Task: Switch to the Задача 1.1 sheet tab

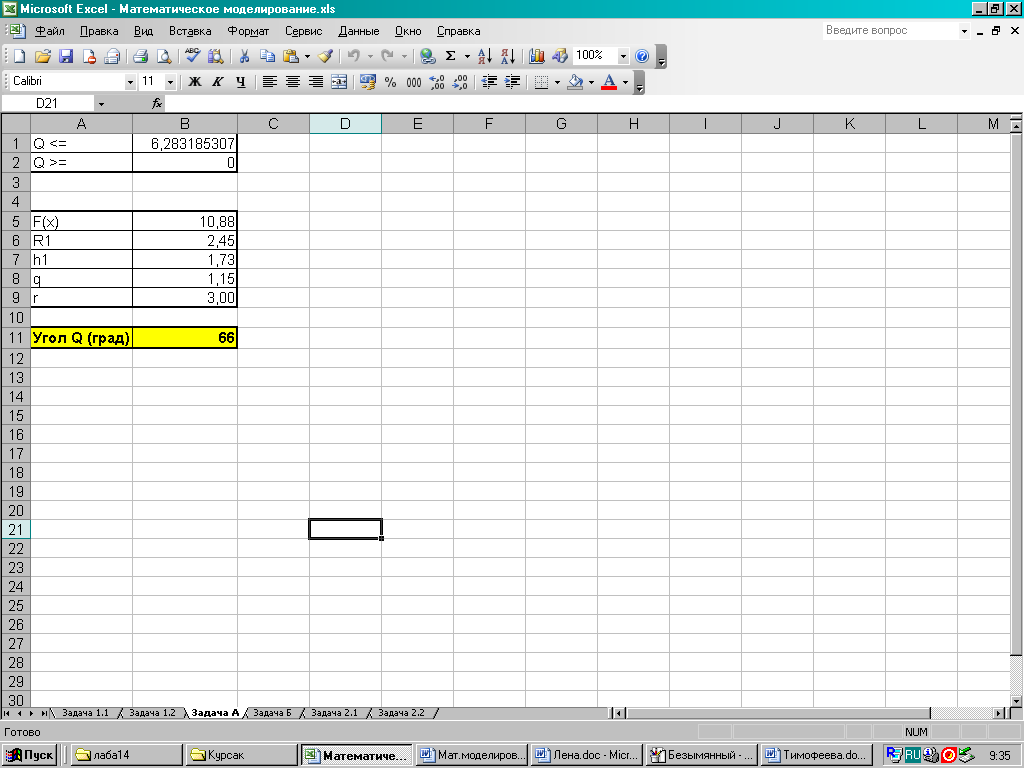Action: (86, 712)
